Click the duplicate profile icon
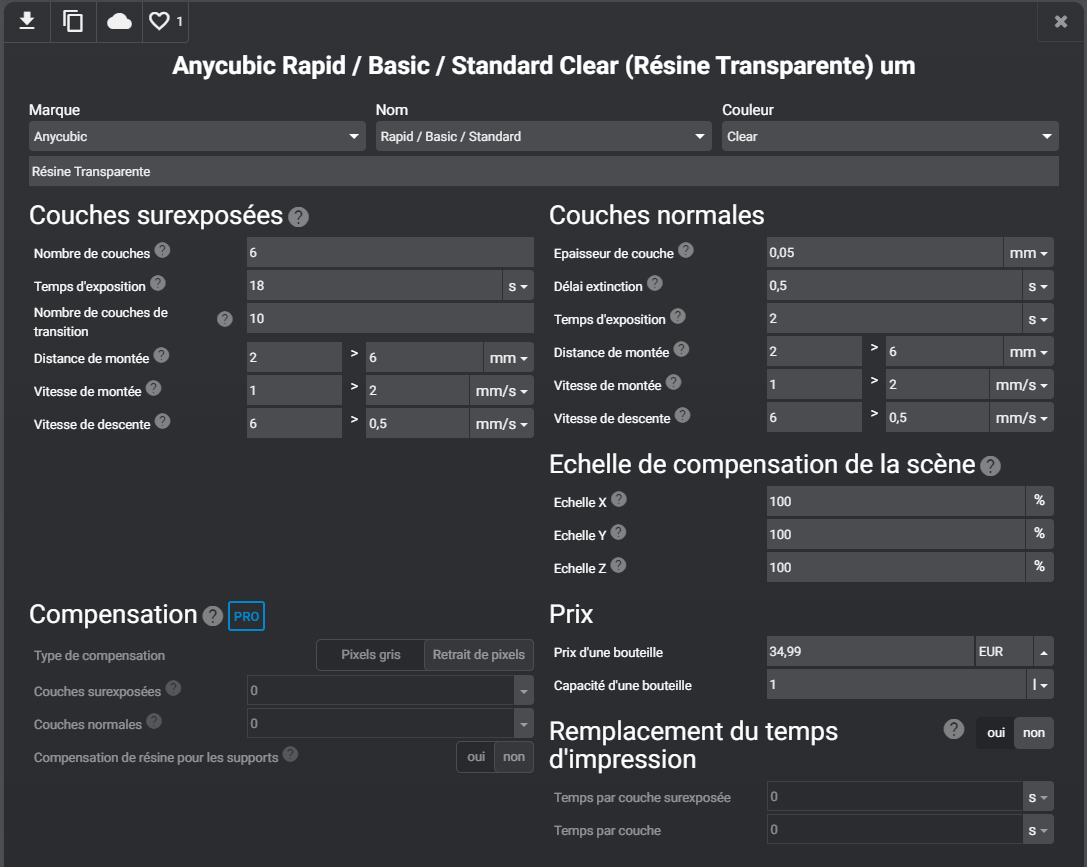 (x=73, y=21)
